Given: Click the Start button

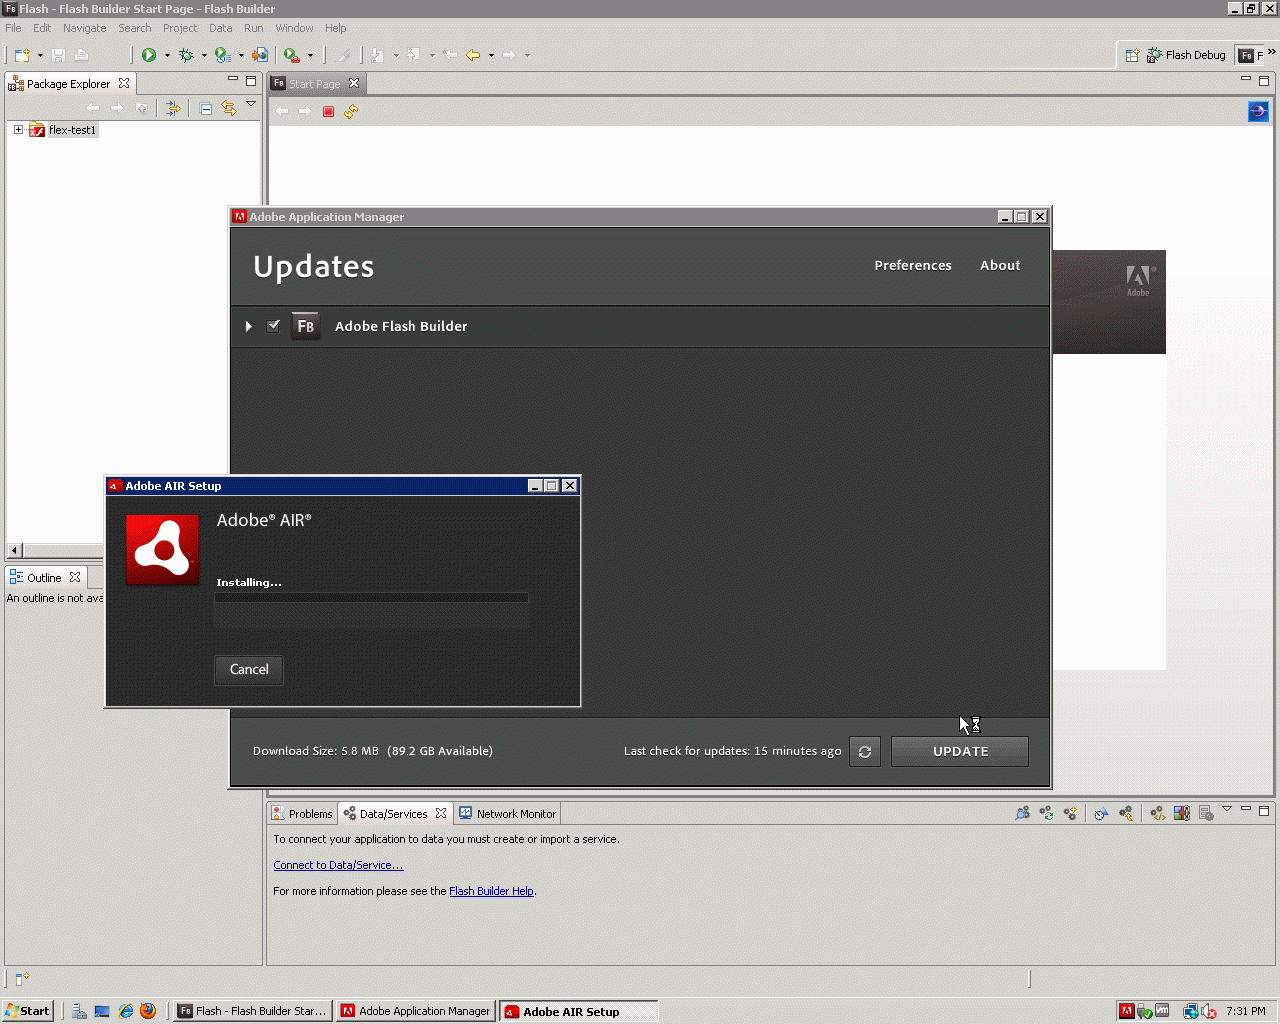Looking at the screenshot, I should (x=27, y=1011).
